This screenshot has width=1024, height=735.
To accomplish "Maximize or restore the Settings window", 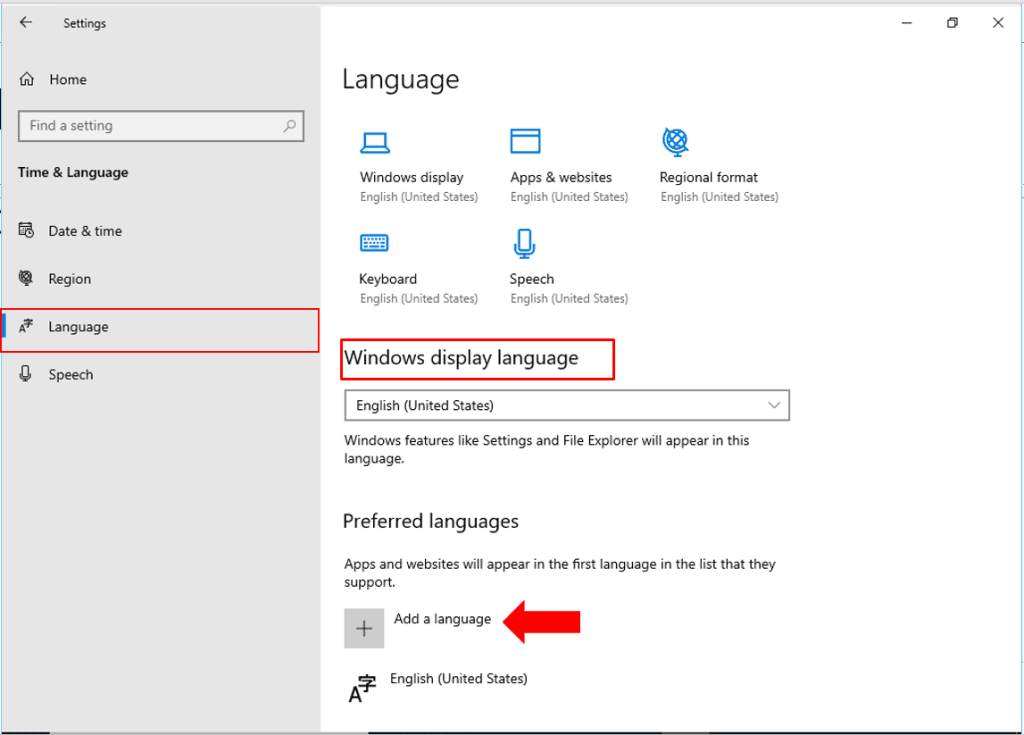I will tap(952, 23).
